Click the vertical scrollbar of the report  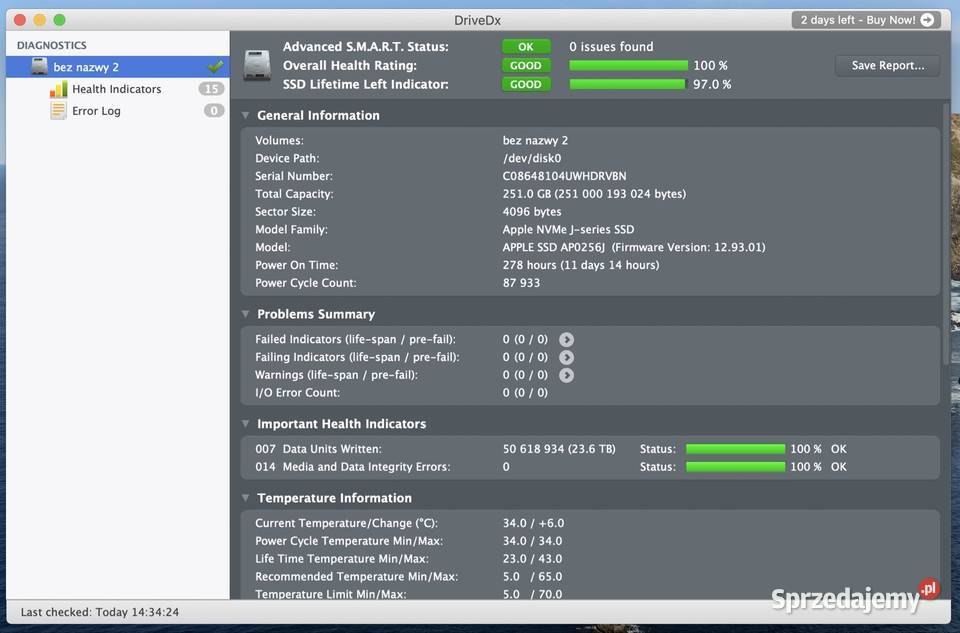947,233
